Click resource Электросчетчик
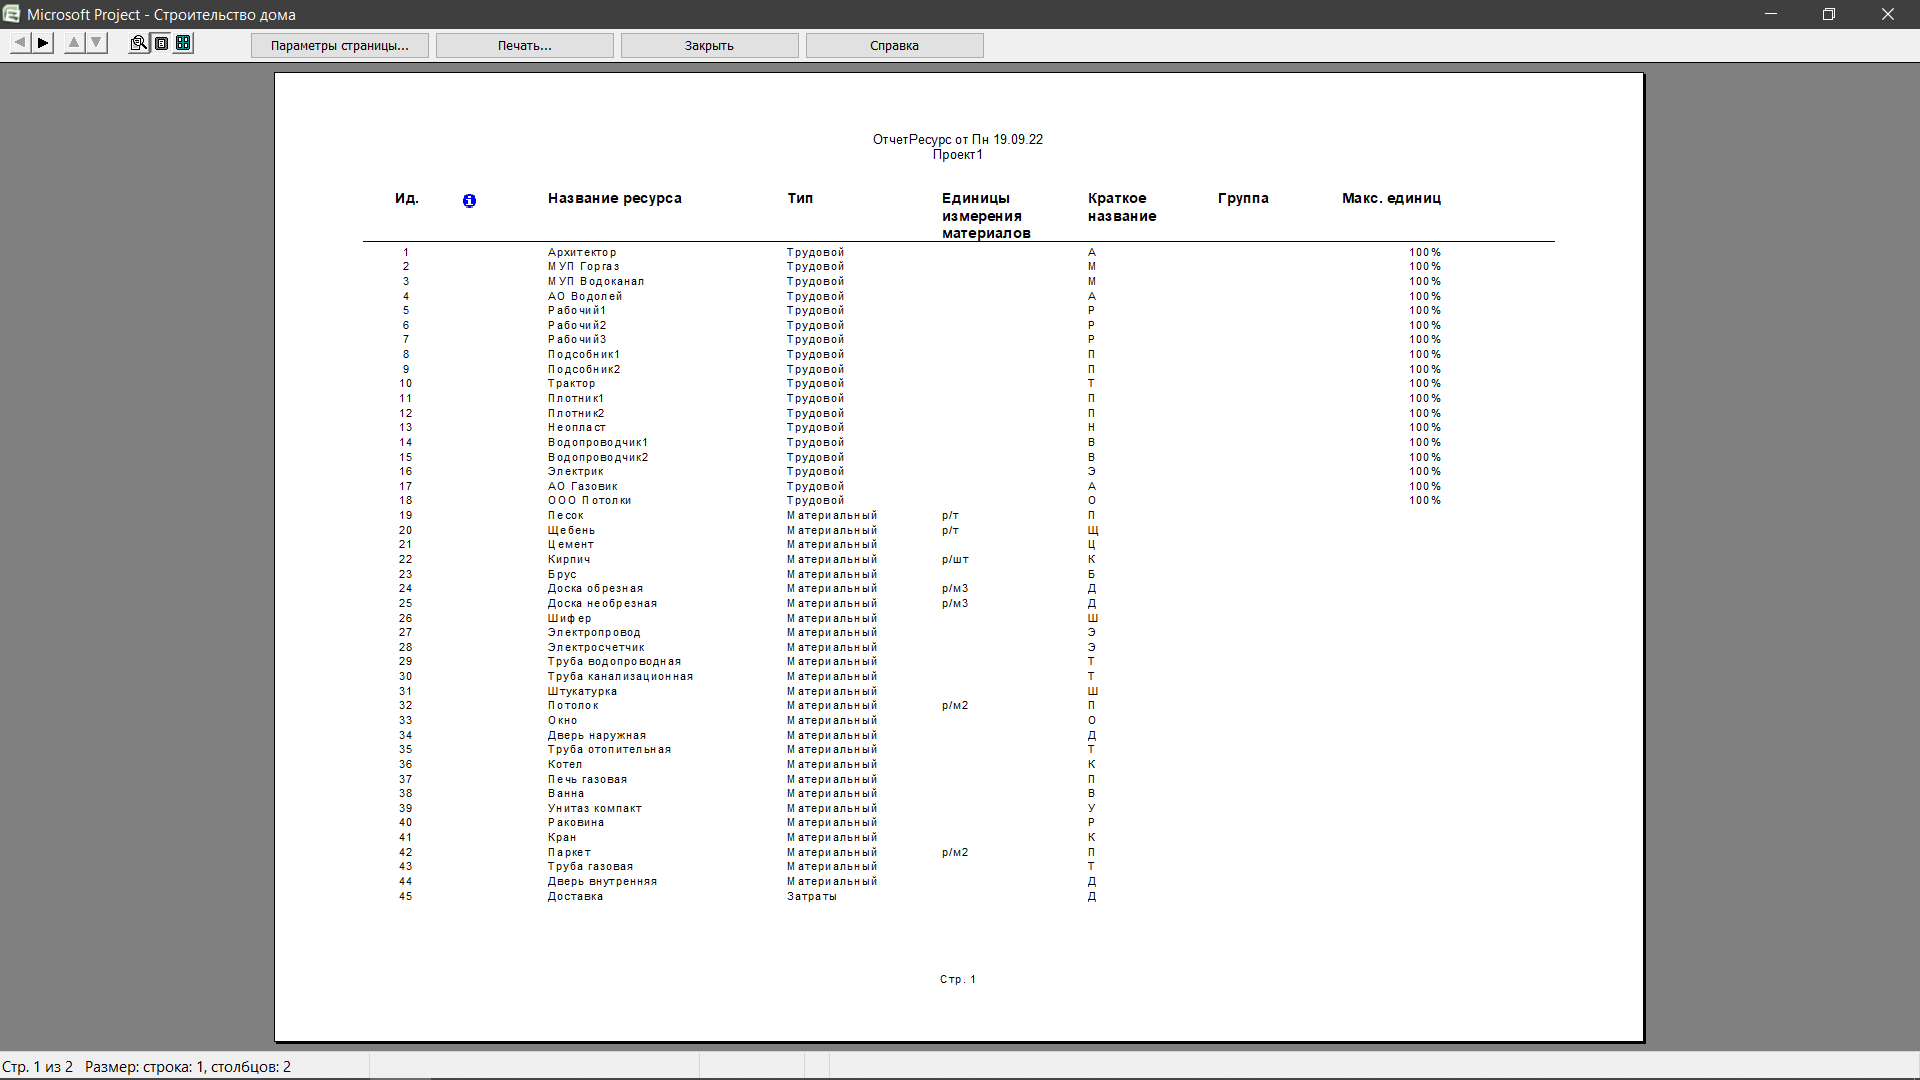 click(596, 648)
